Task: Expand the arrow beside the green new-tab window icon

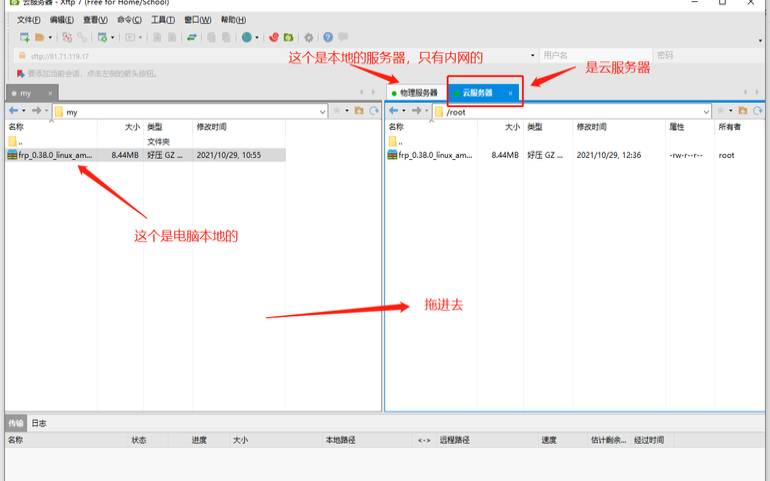Action: [112, 37]
